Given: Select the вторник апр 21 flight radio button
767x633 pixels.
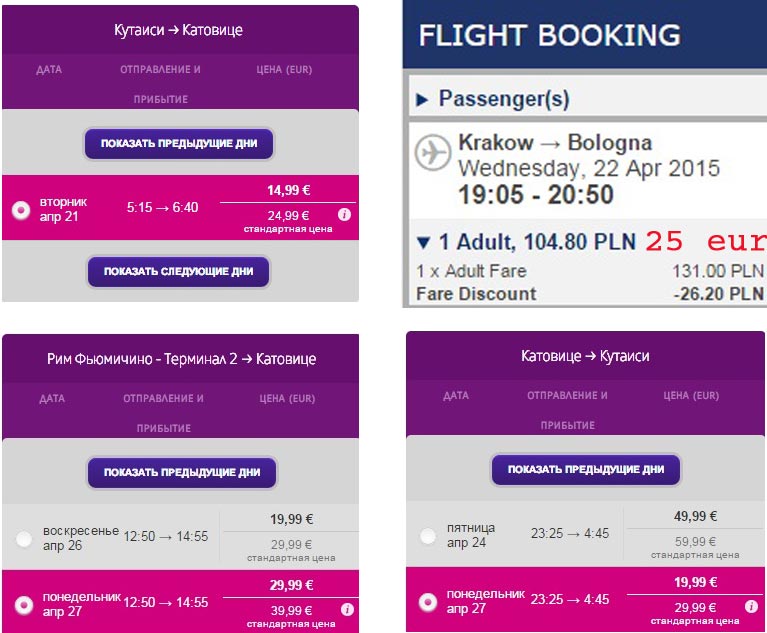Looking at the screenshot, I should tap(20, 210).
